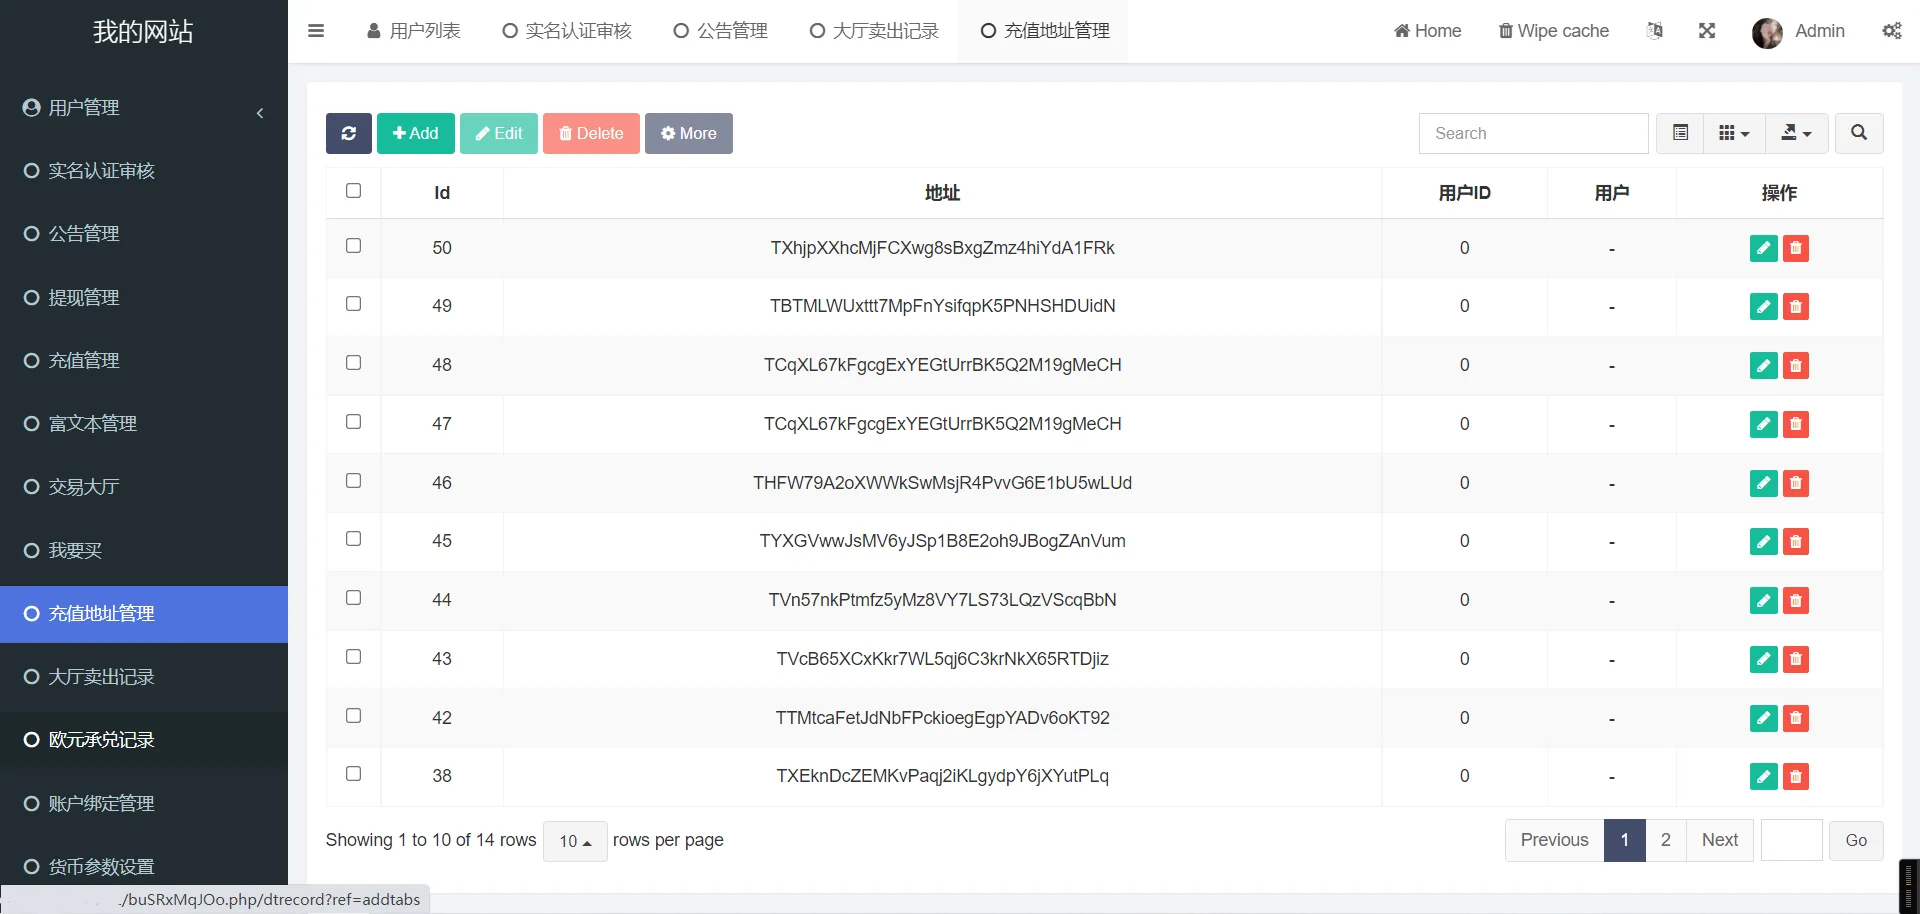Select checkbox for row Id 48
1920x914 pixels.
353,363
